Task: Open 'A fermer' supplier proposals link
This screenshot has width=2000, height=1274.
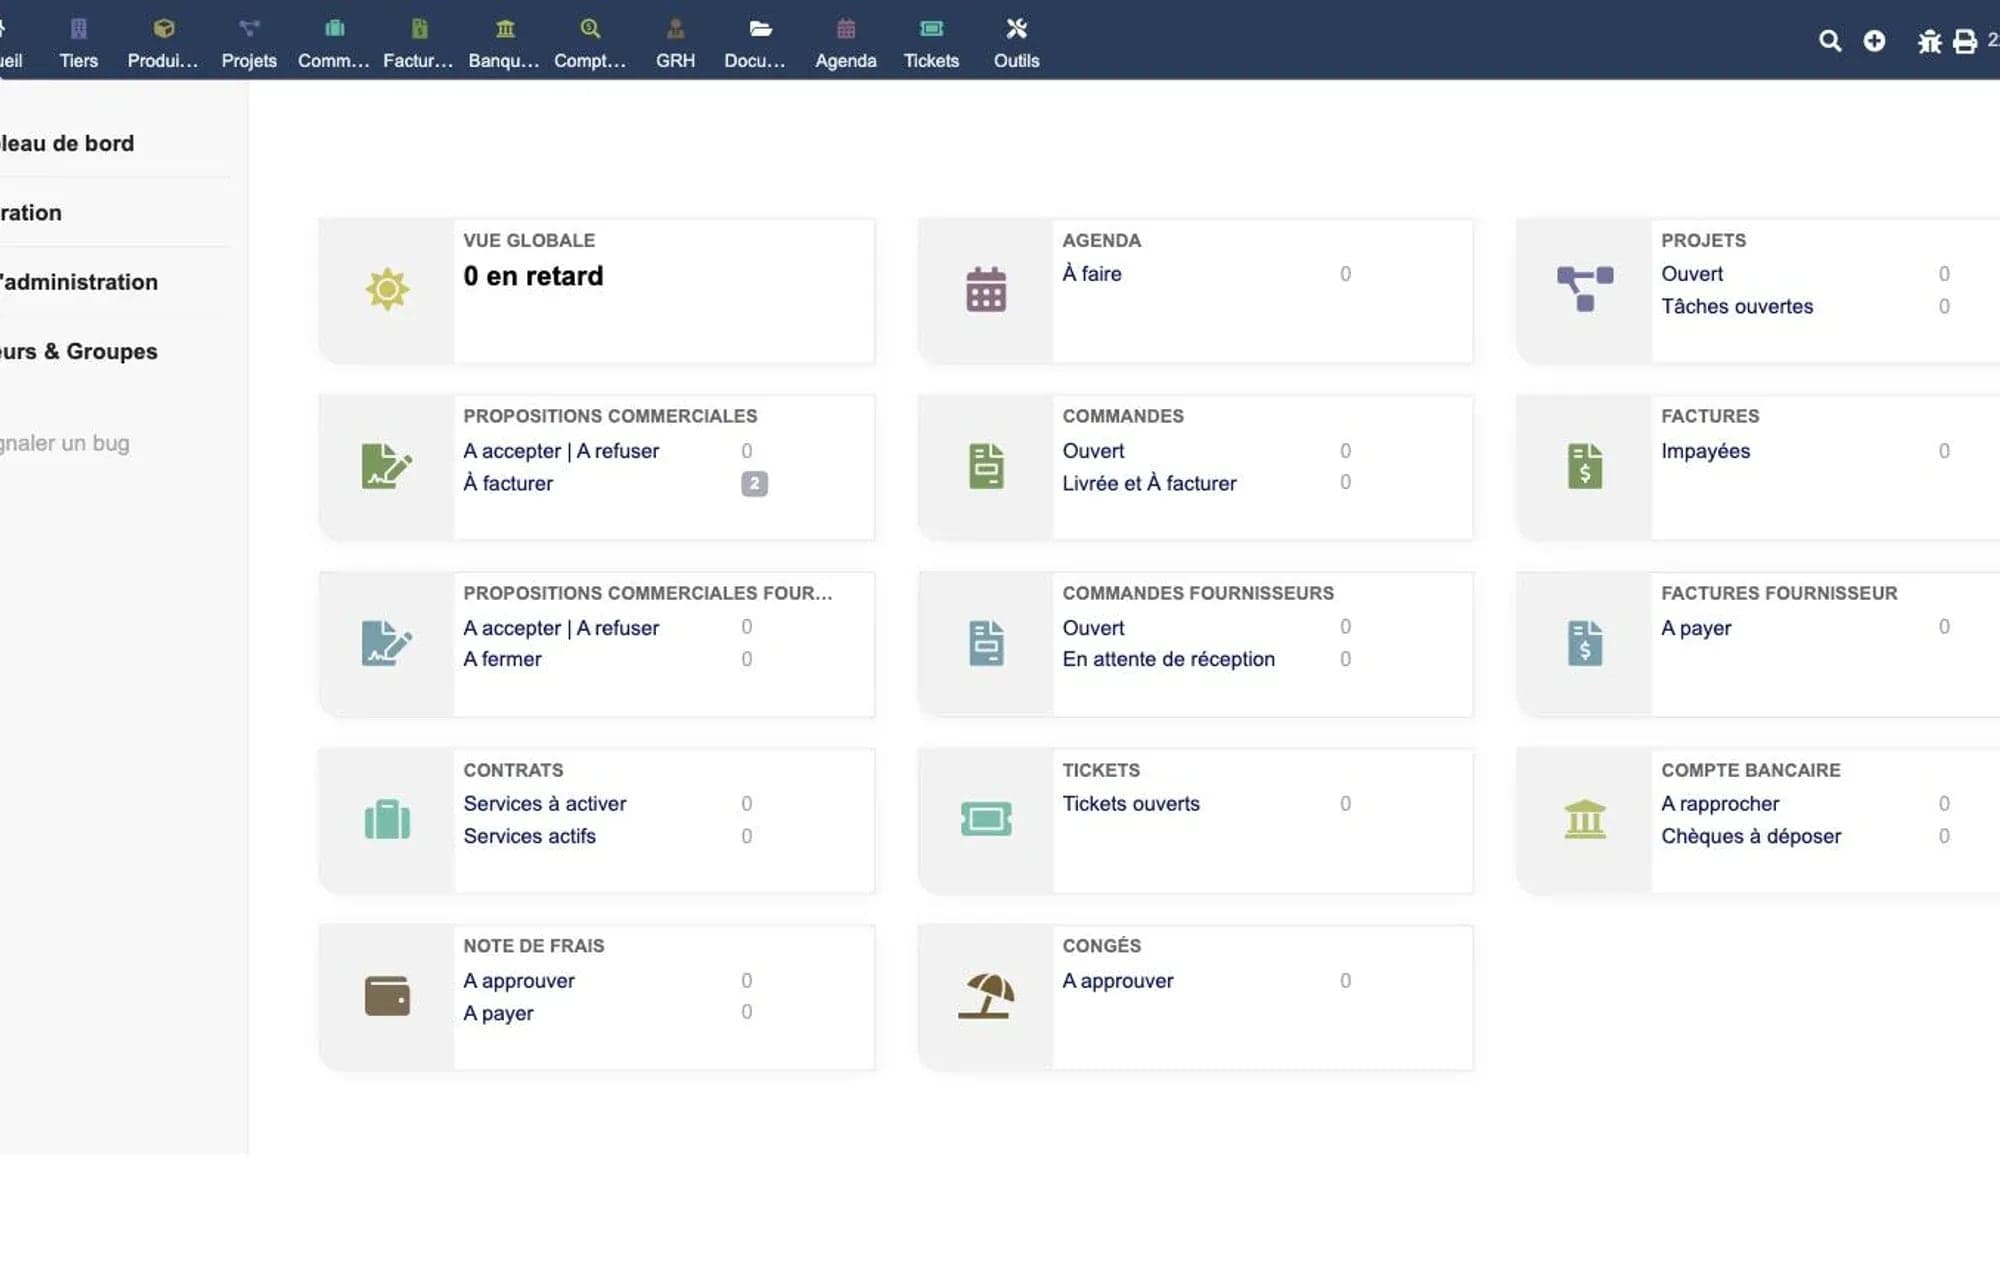Action: (x=502, y=659)
